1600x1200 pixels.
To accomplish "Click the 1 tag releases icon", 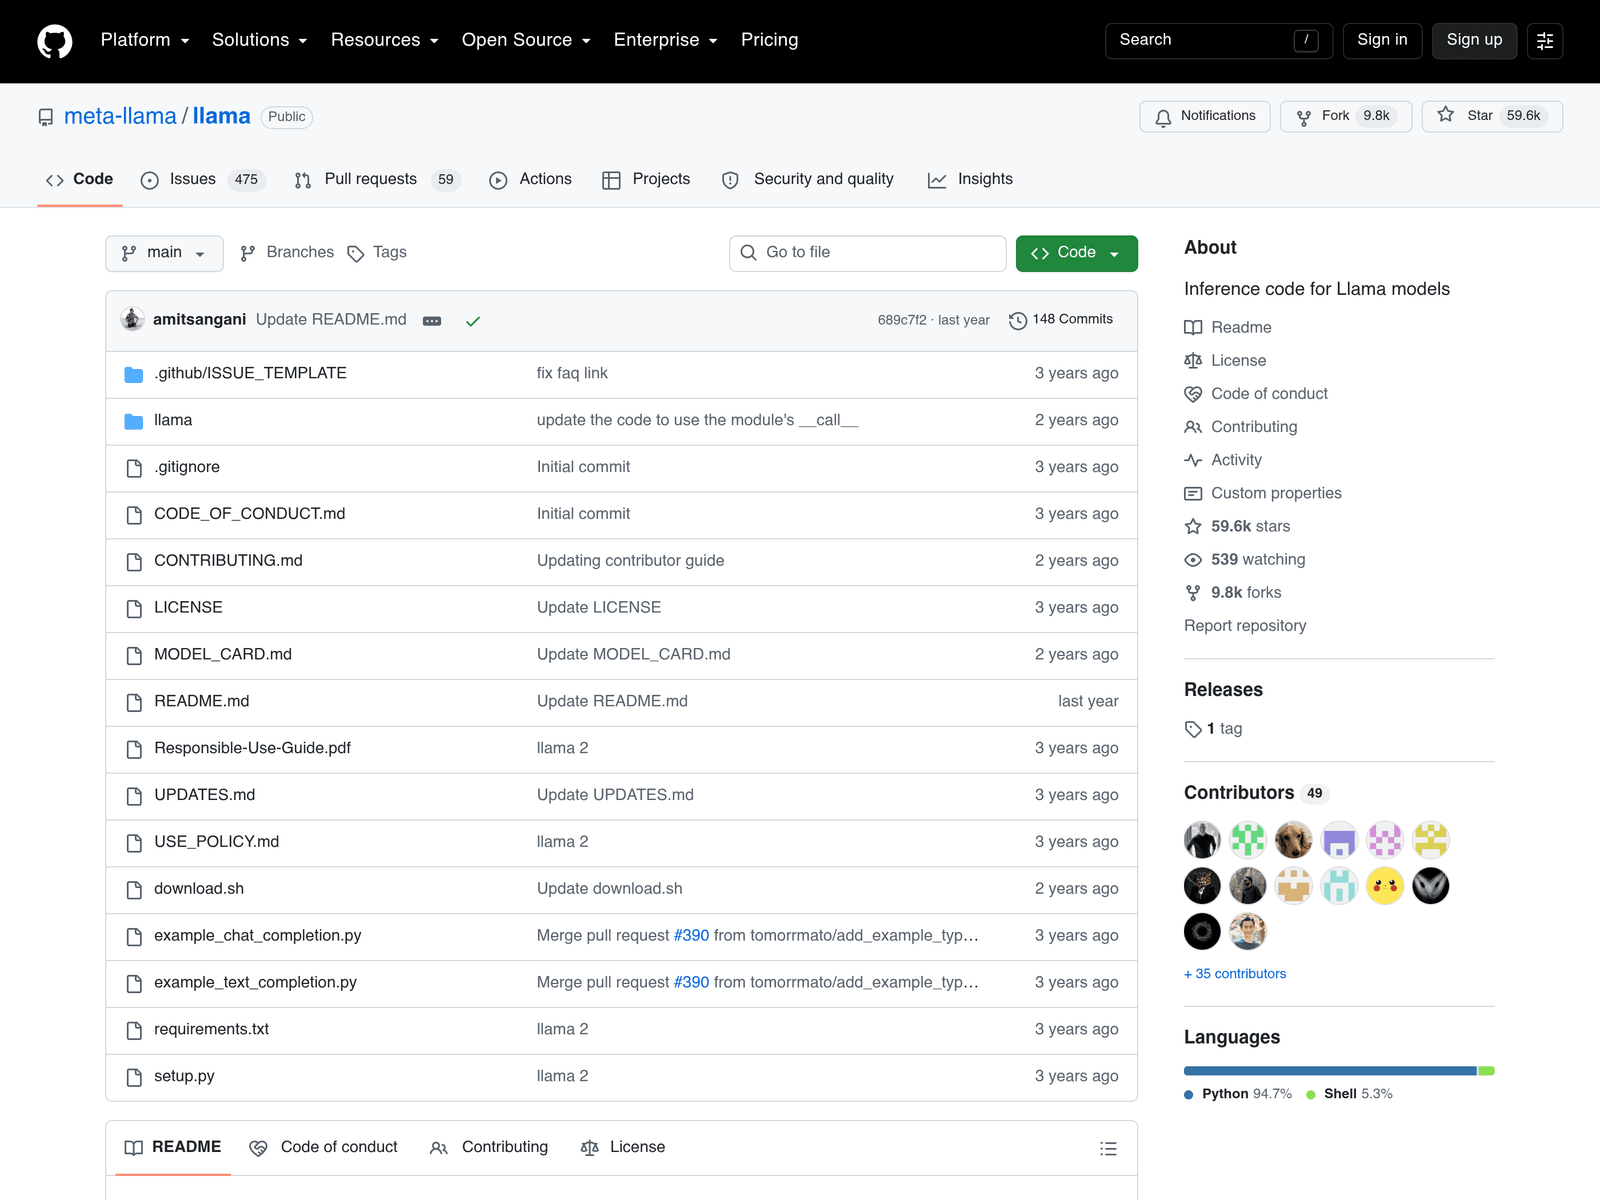I will point(1193,729).
